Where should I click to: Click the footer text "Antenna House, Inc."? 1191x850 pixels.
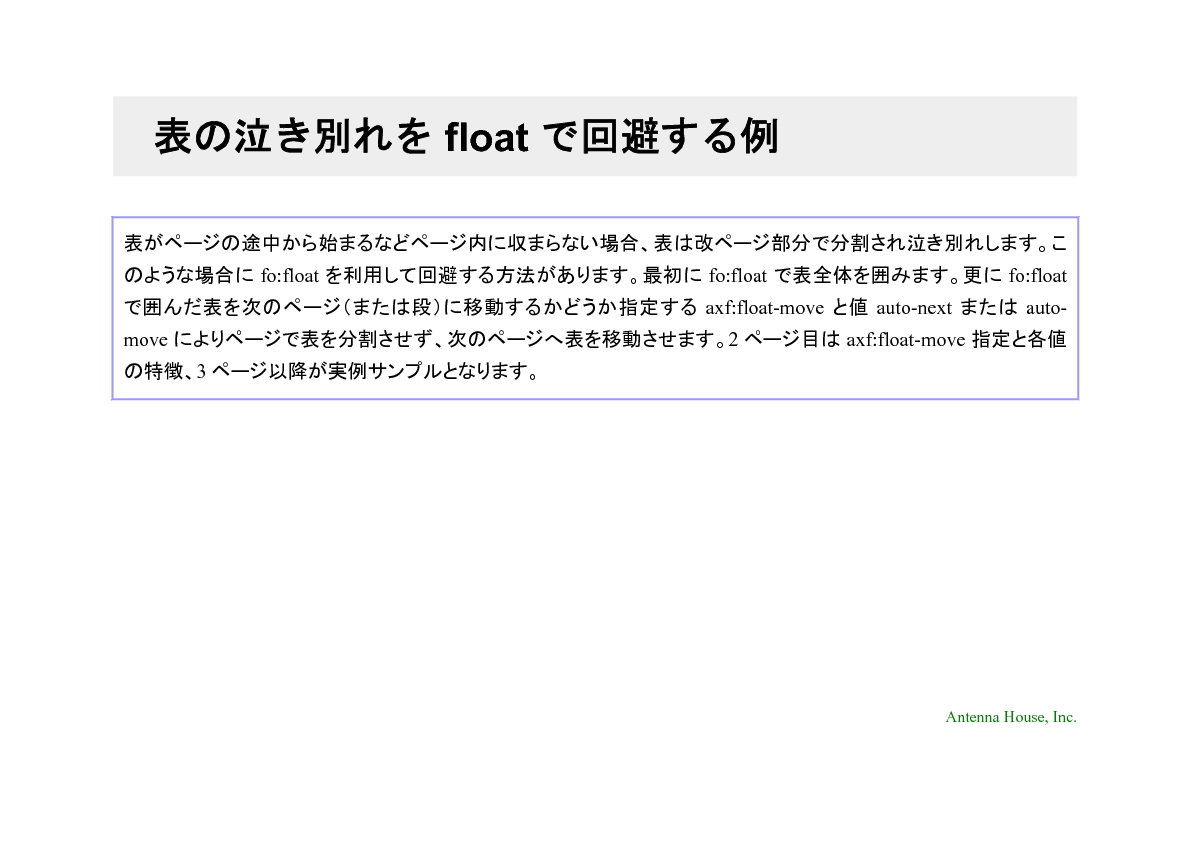coord(1011,717)
